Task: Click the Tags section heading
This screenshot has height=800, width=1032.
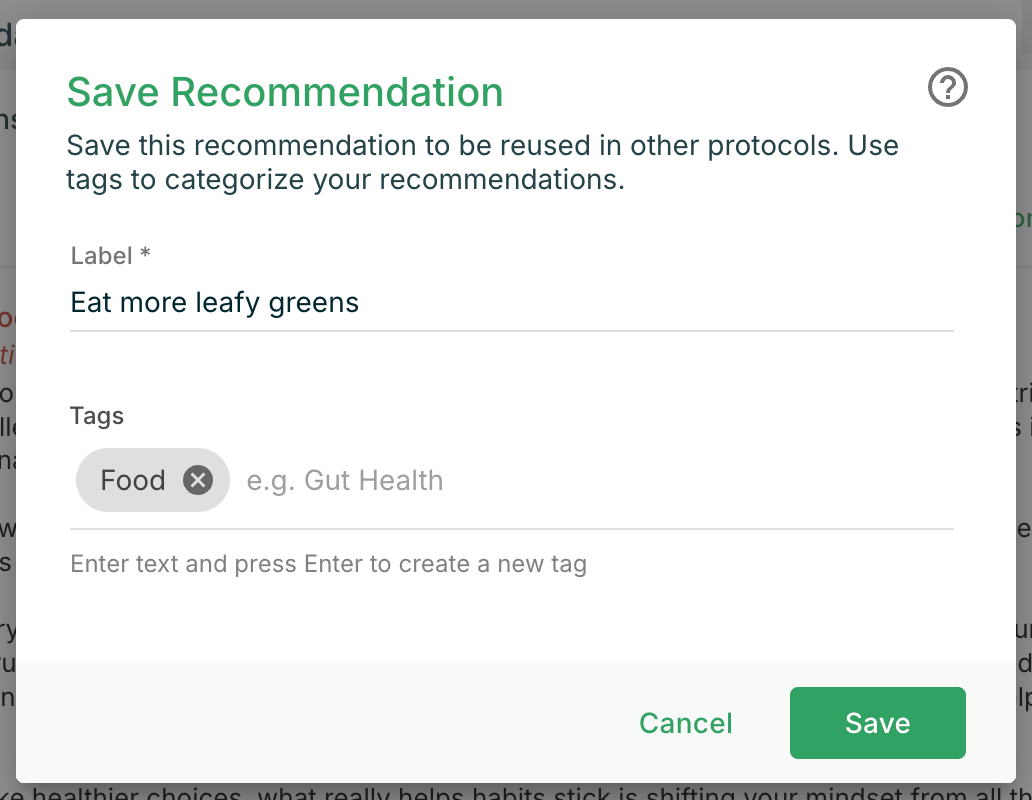Action: tap(97, 416)
